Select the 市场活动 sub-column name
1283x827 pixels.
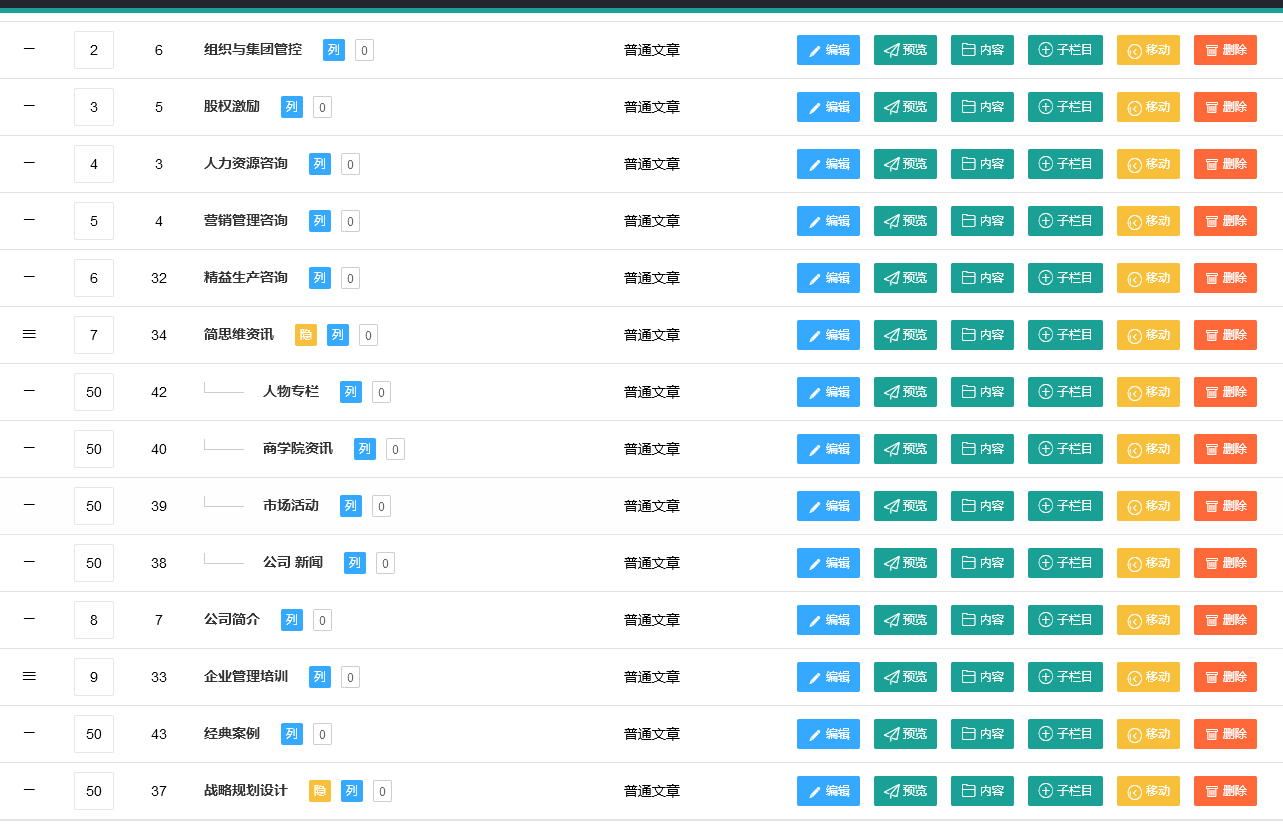tap(290, 506)
